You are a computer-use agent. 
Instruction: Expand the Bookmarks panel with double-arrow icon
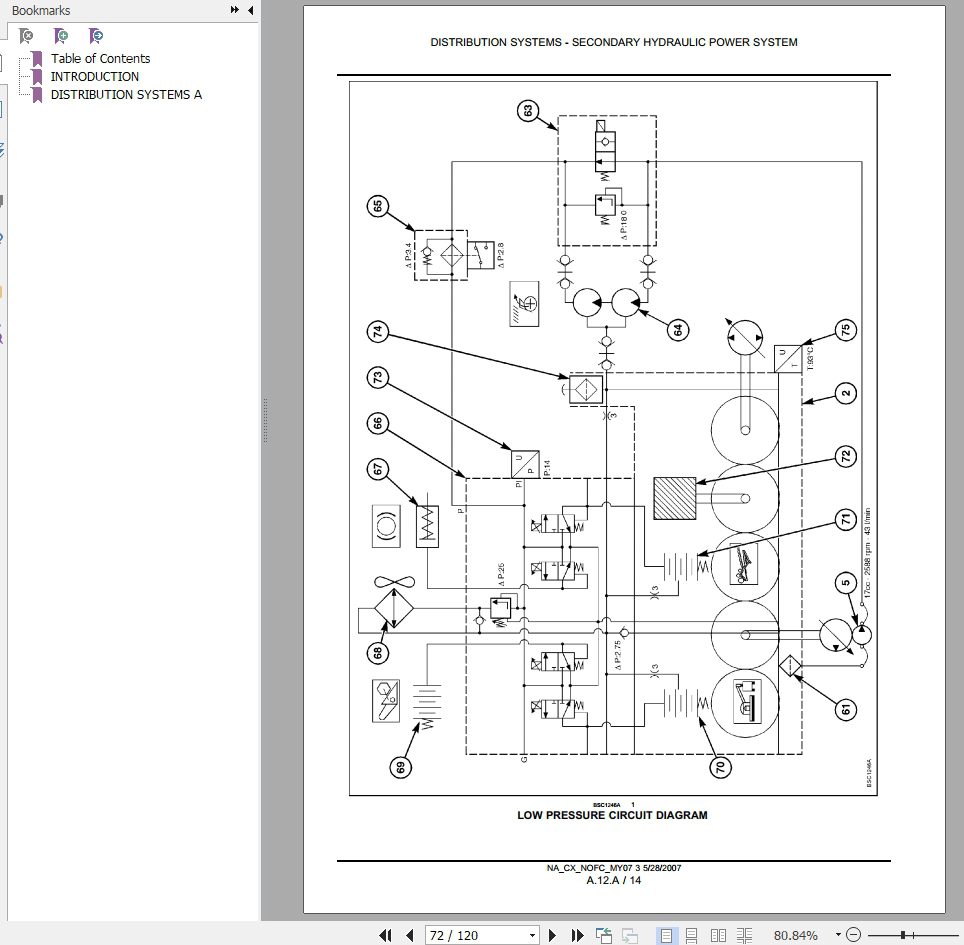(235, 10)
